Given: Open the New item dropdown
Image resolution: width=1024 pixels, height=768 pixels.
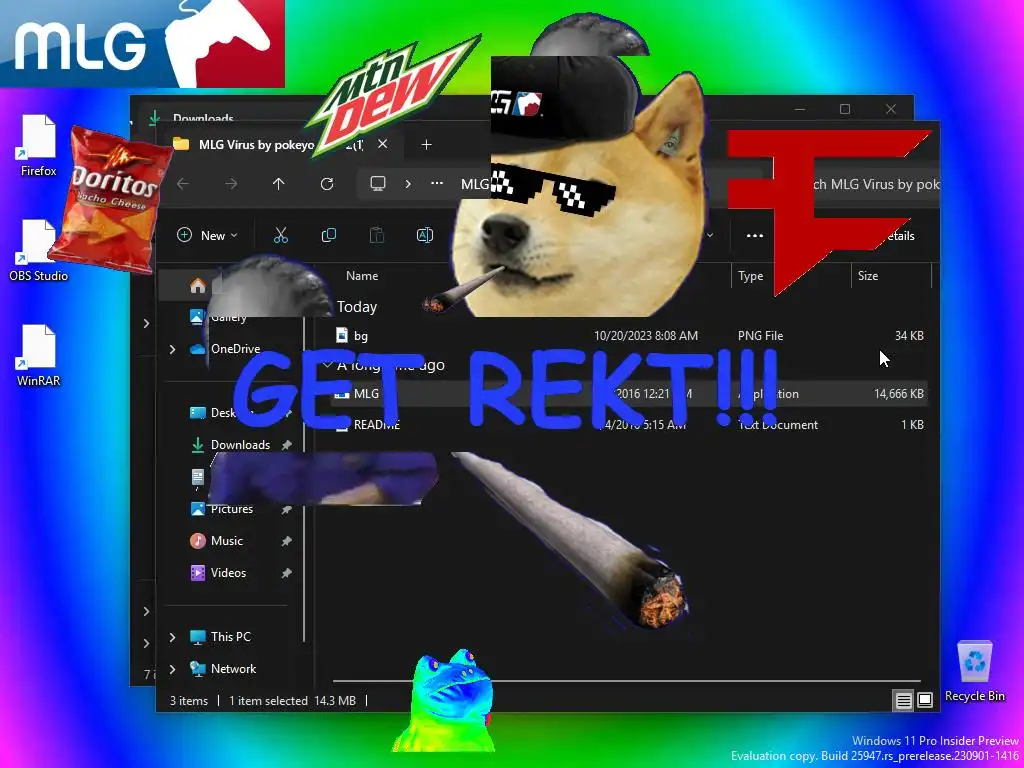Looking at the screenshot, I should tap(207, 235).
